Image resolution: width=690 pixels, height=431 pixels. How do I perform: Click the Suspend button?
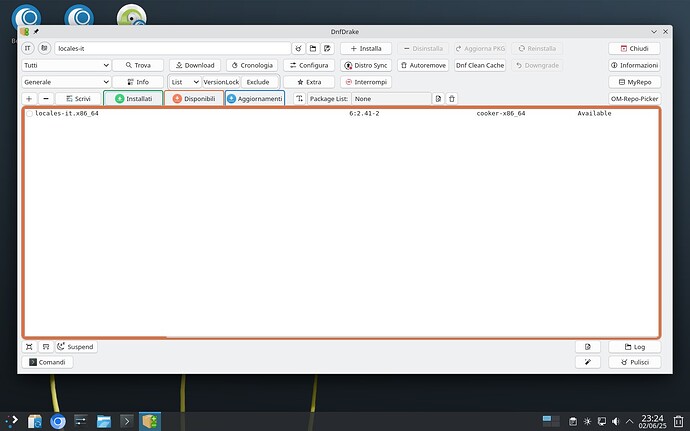76,347
